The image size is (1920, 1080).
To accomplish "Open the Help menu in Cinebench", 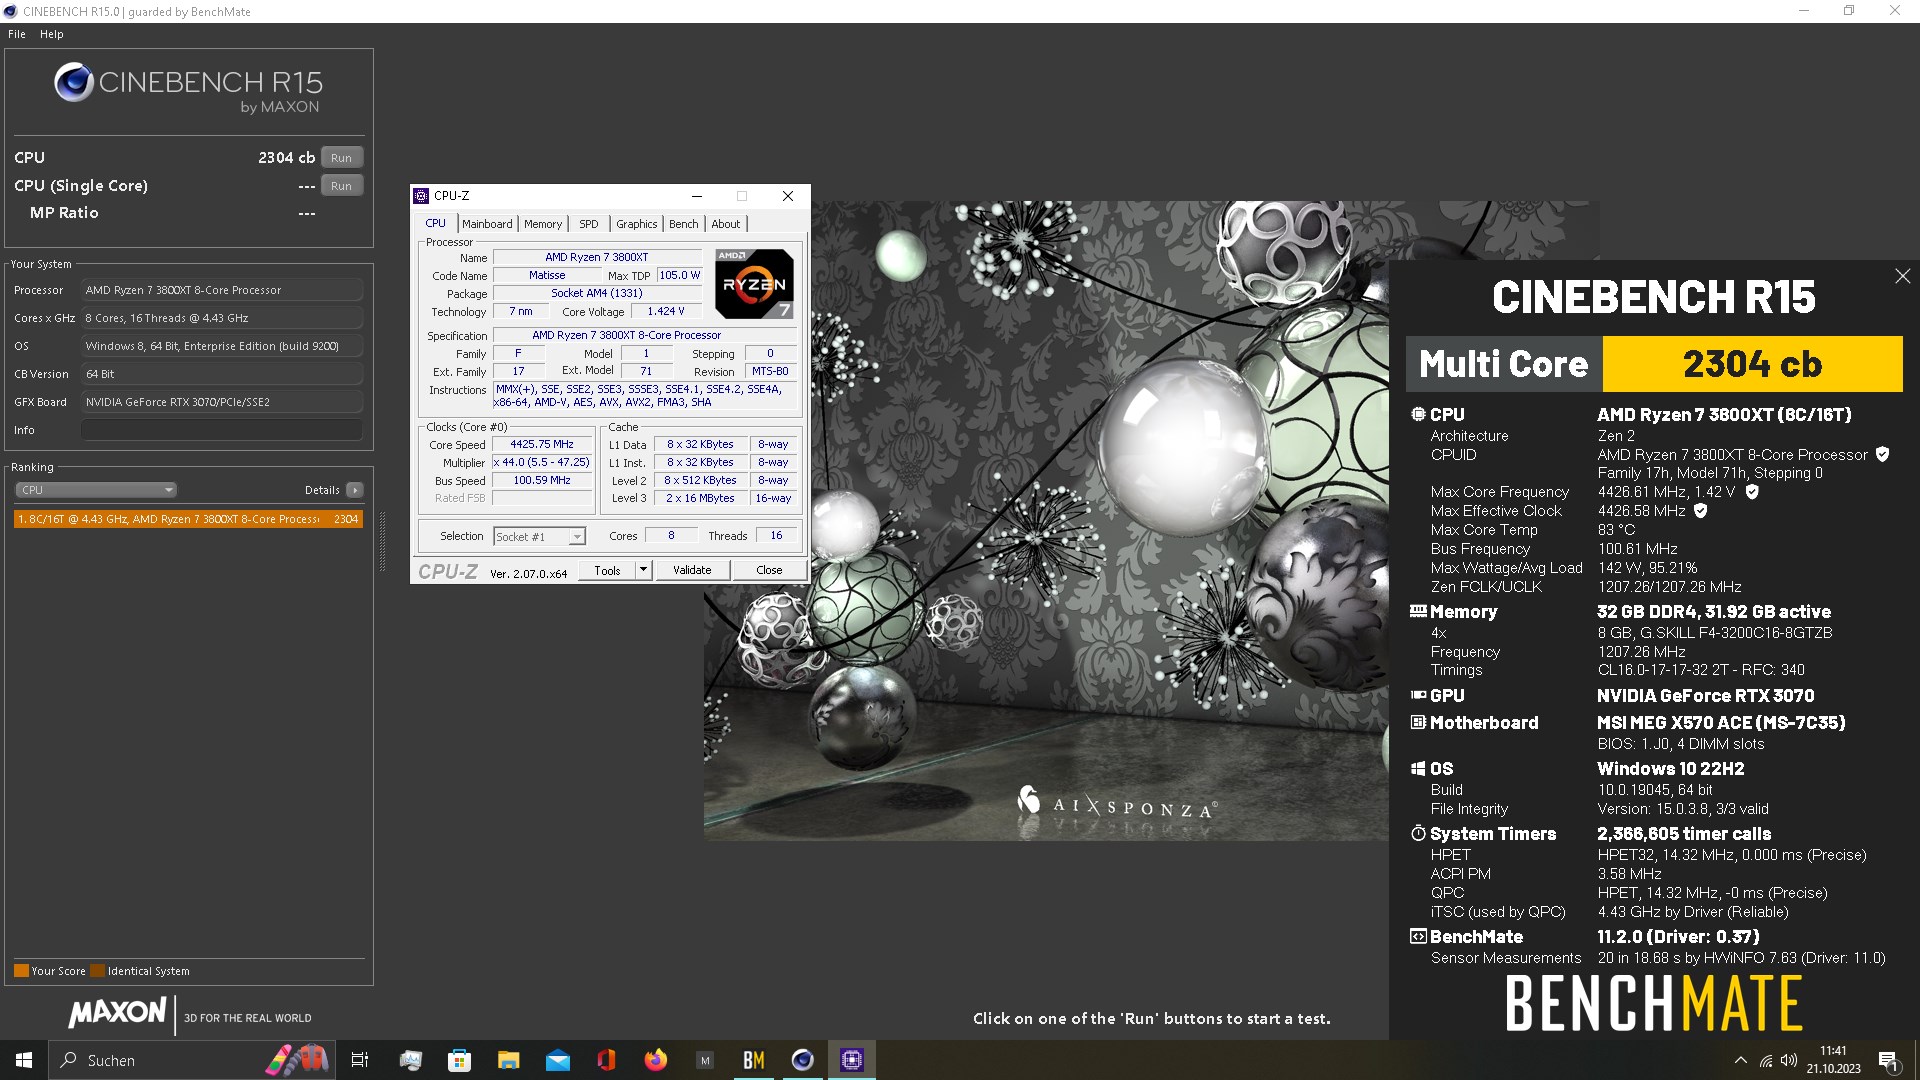I will 52,34.
